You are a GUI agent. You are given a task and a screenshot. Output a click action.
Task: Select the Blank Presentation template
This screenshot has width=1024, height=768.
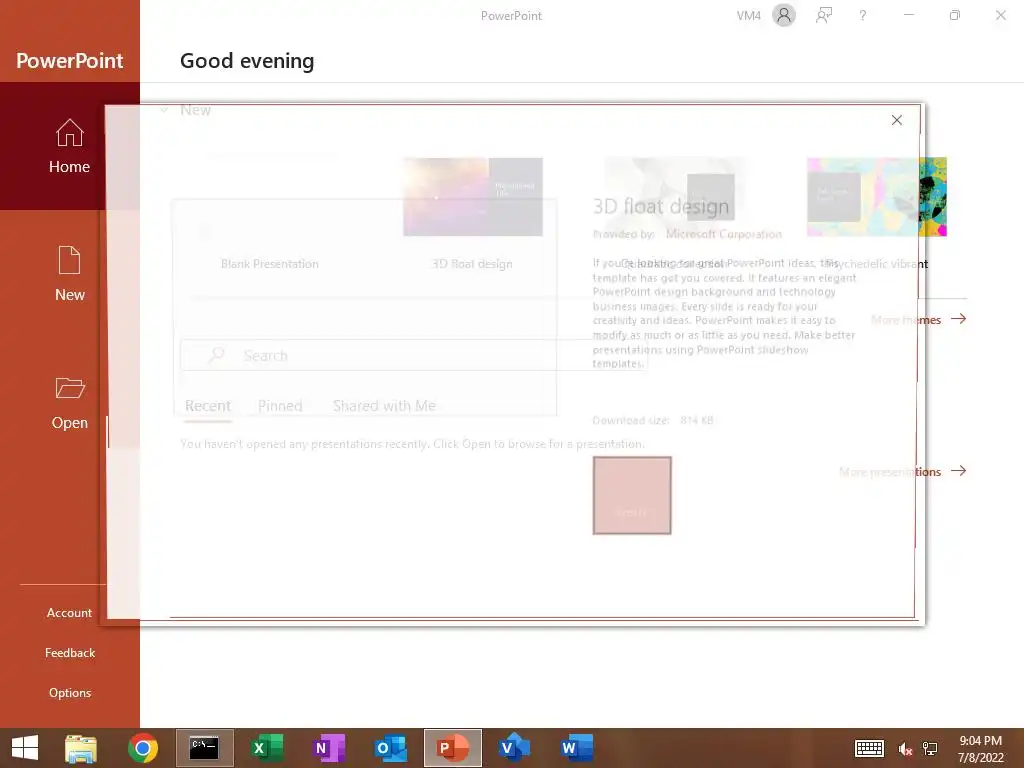[270, 212]
